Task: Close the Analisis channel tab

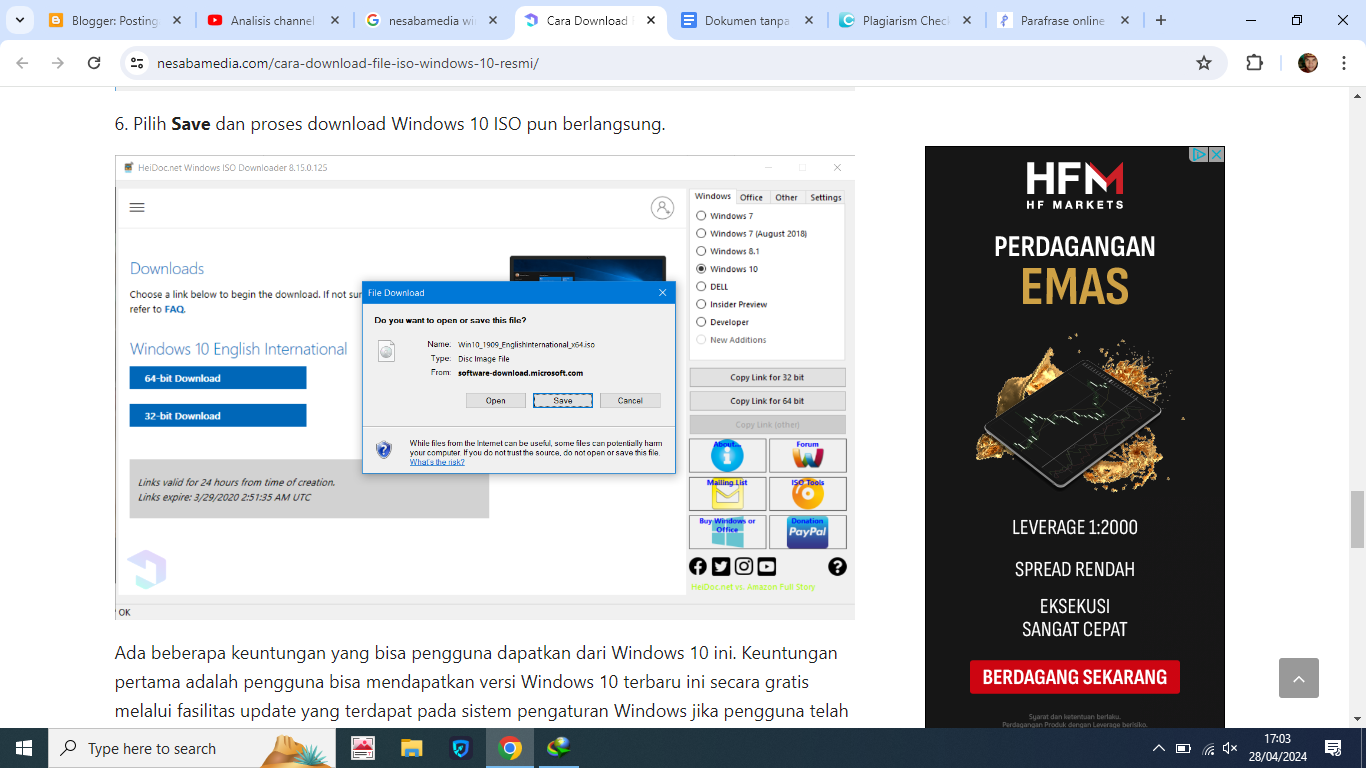Action: coord(335,20)
